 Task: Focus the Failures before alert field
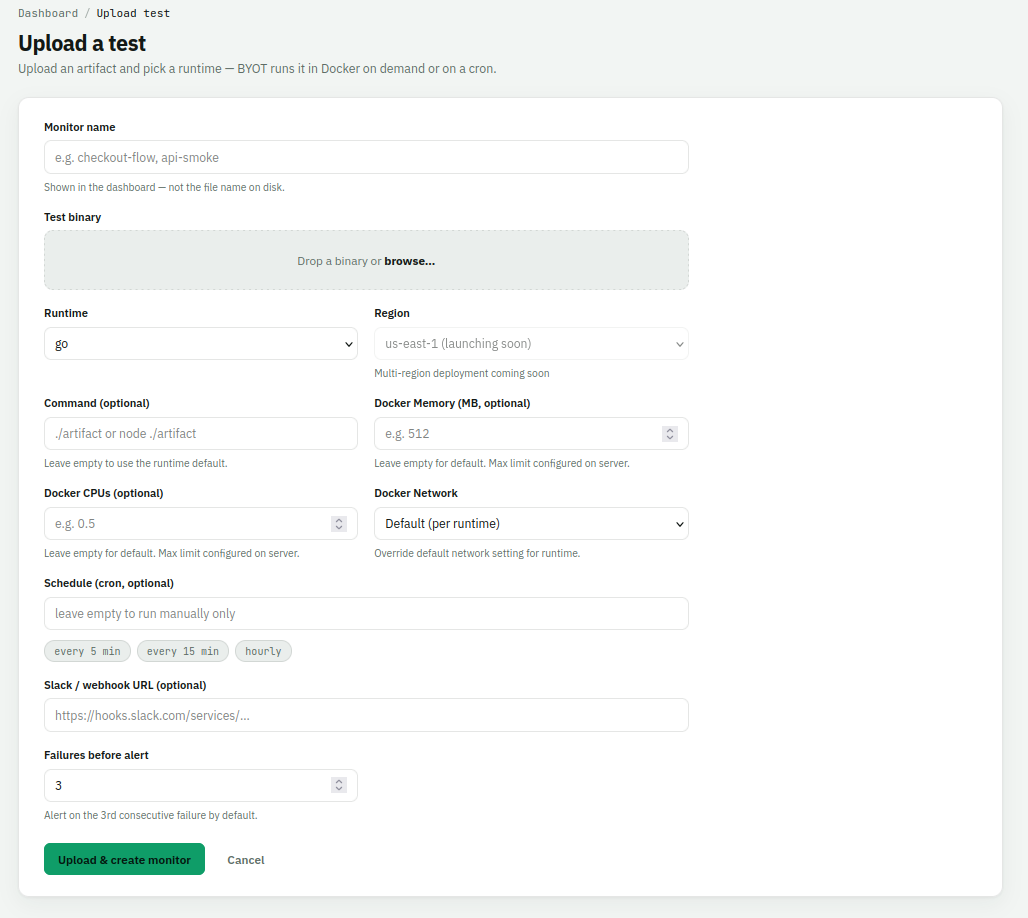(x=201, y=785)
